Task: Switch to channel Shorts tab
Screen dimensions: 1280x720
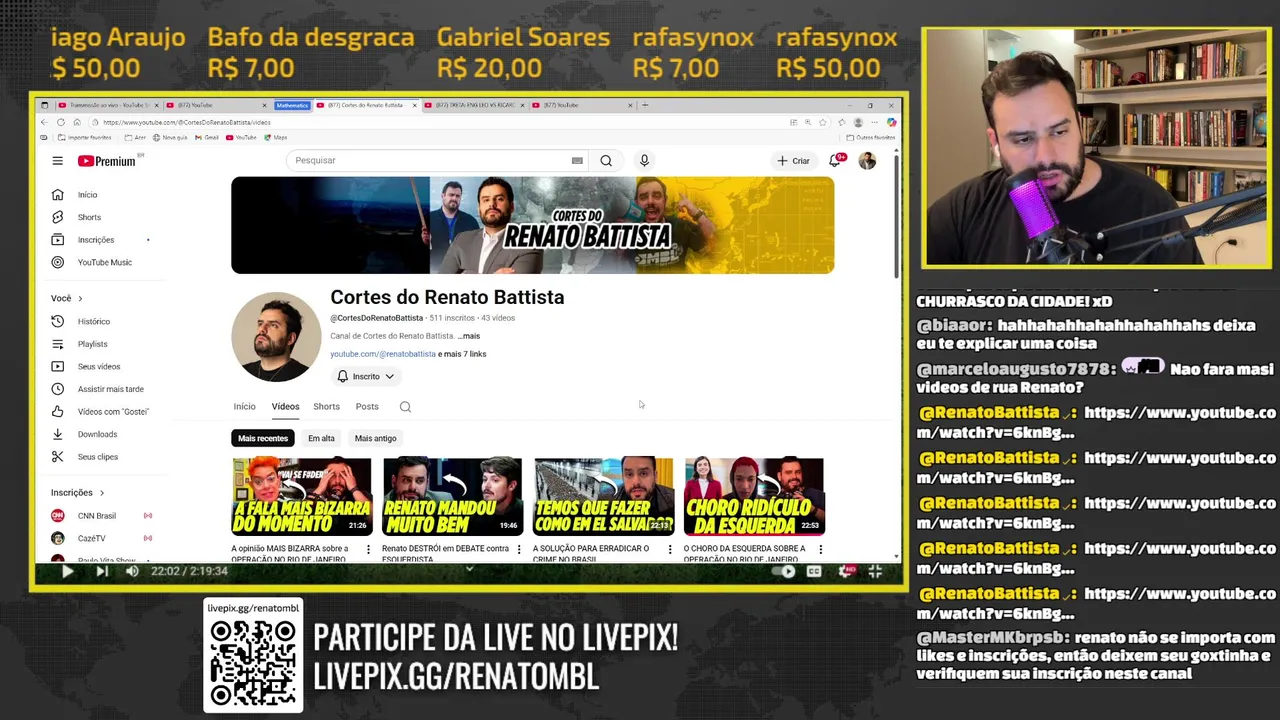Action: click(326, 407)
